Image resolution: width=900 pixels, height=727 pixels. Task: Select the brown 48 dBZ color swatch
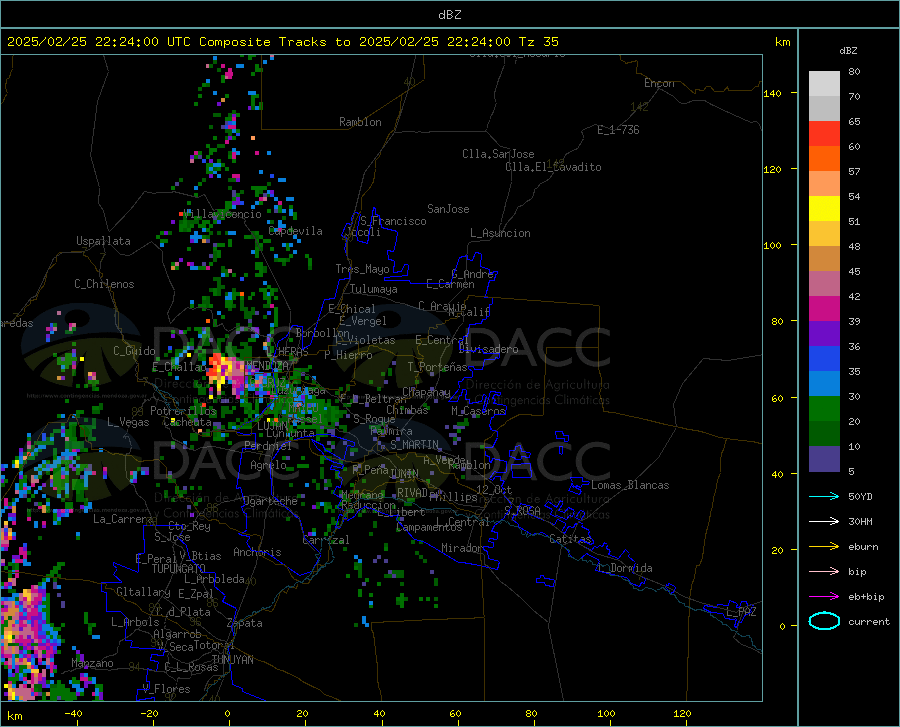pos(824,259)
